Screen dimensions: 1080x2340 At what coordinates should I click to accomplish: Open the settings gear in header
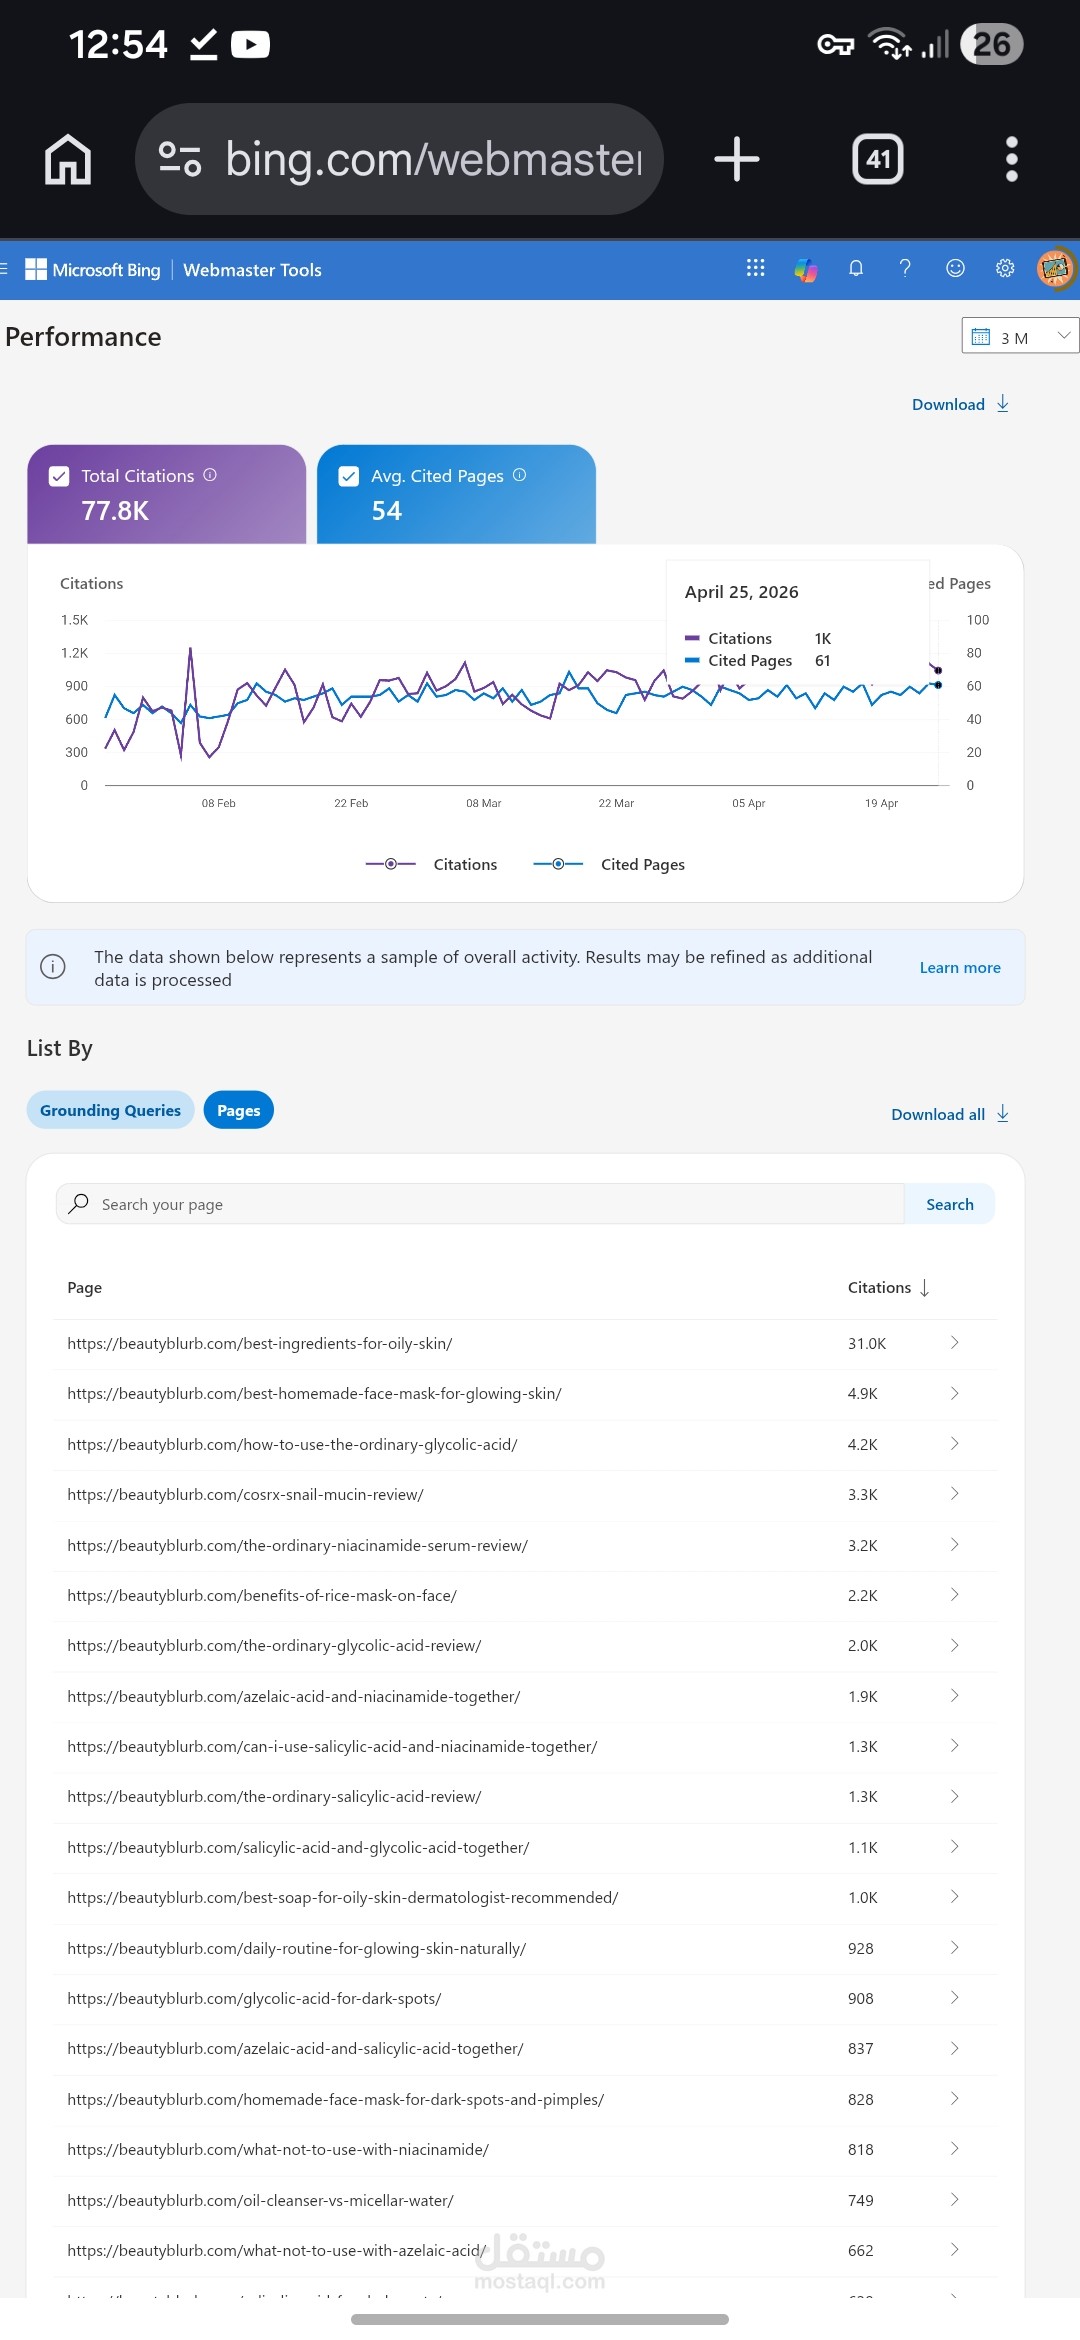(1005, 268)
